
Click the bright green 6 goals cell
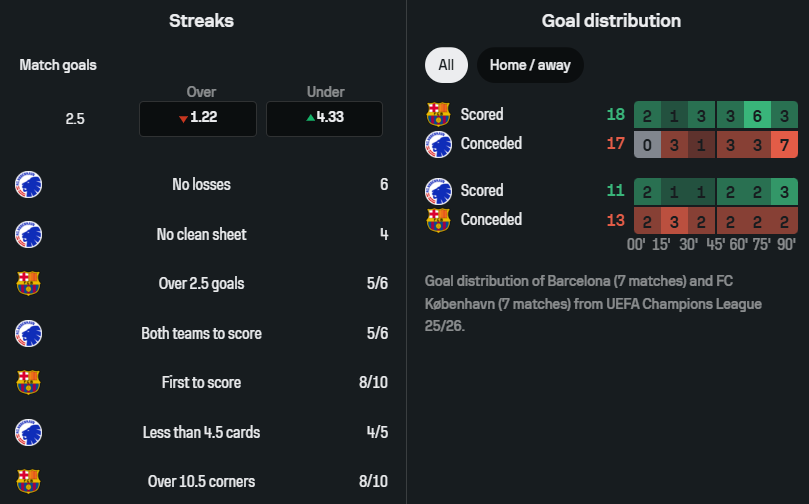click(x=757, y=114)
